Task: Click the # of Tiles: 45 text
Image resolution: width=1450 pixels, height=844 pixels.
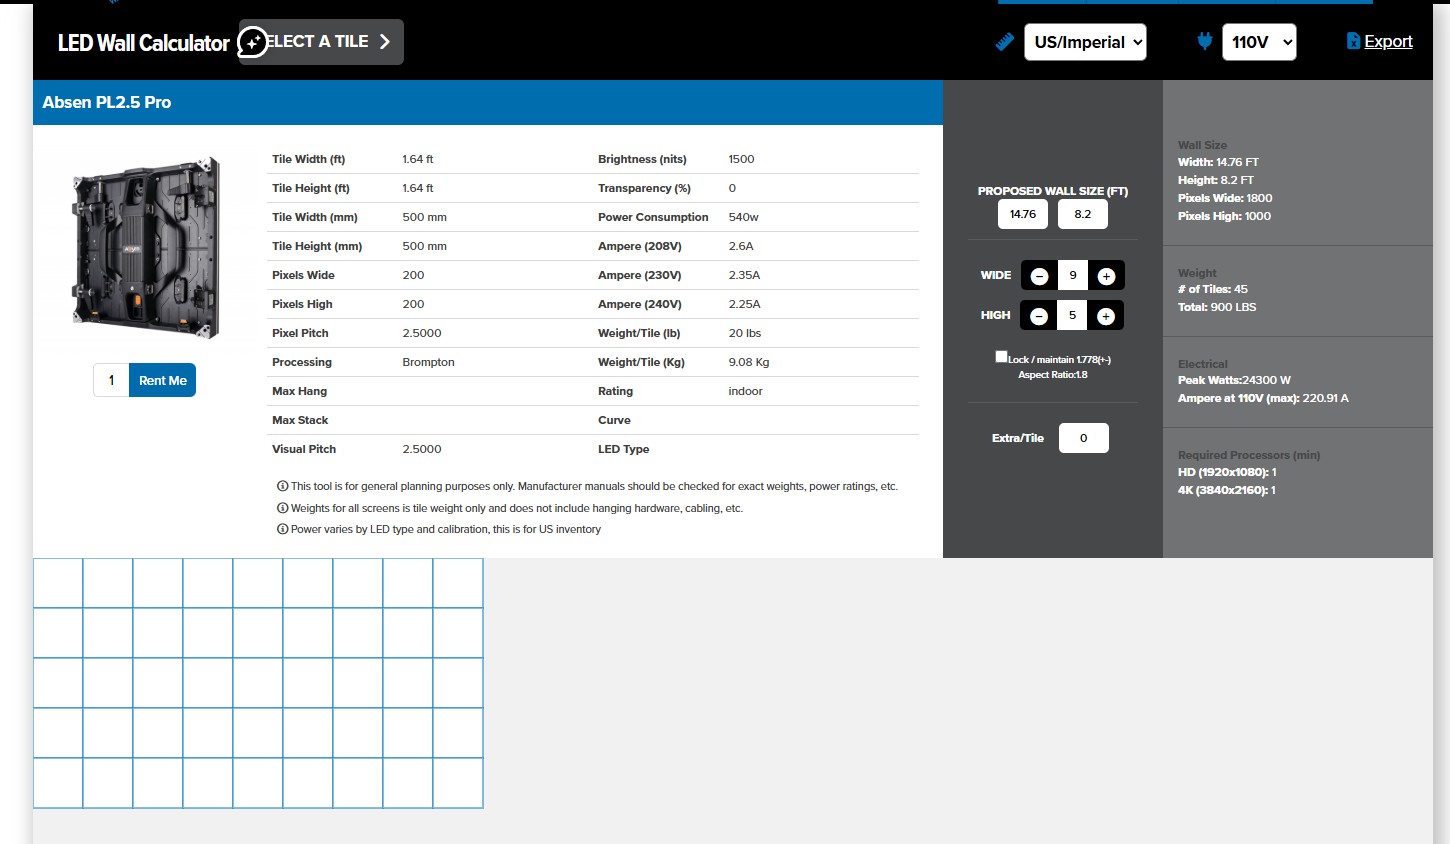Action: (1213, 289)
